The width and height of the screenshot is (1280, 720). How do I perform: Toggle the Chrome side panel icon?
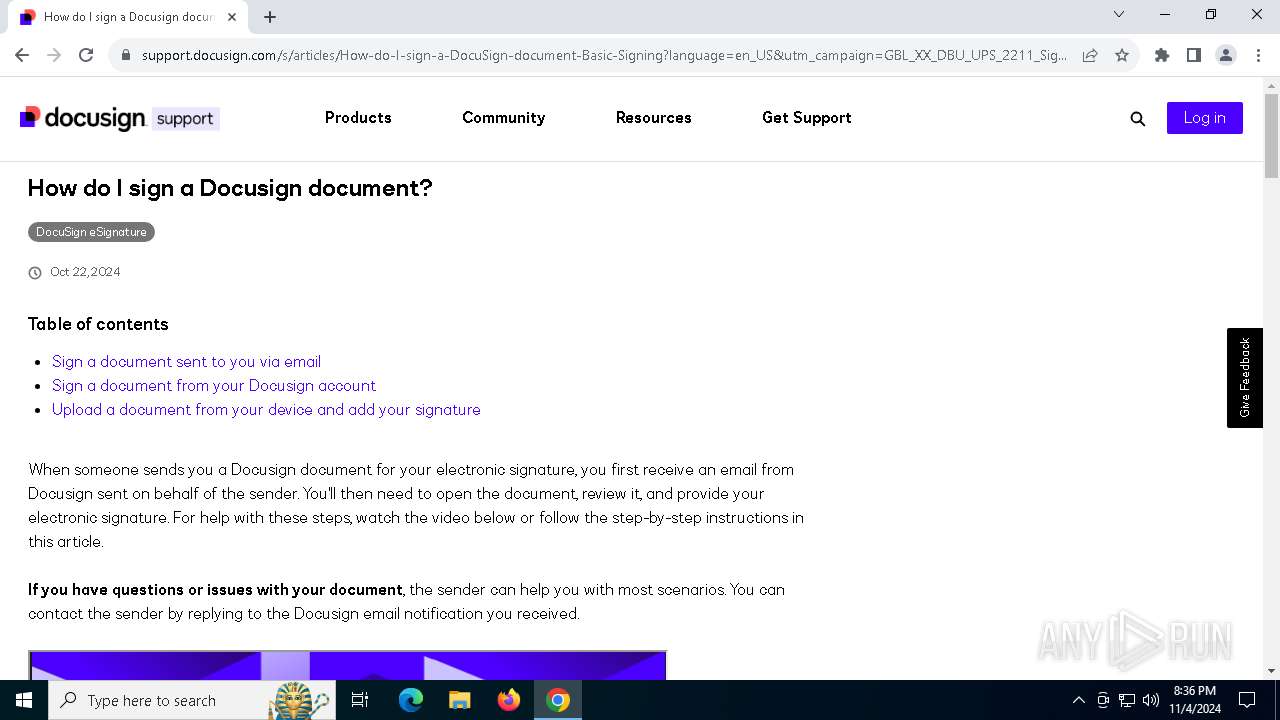click(1194, 55)
